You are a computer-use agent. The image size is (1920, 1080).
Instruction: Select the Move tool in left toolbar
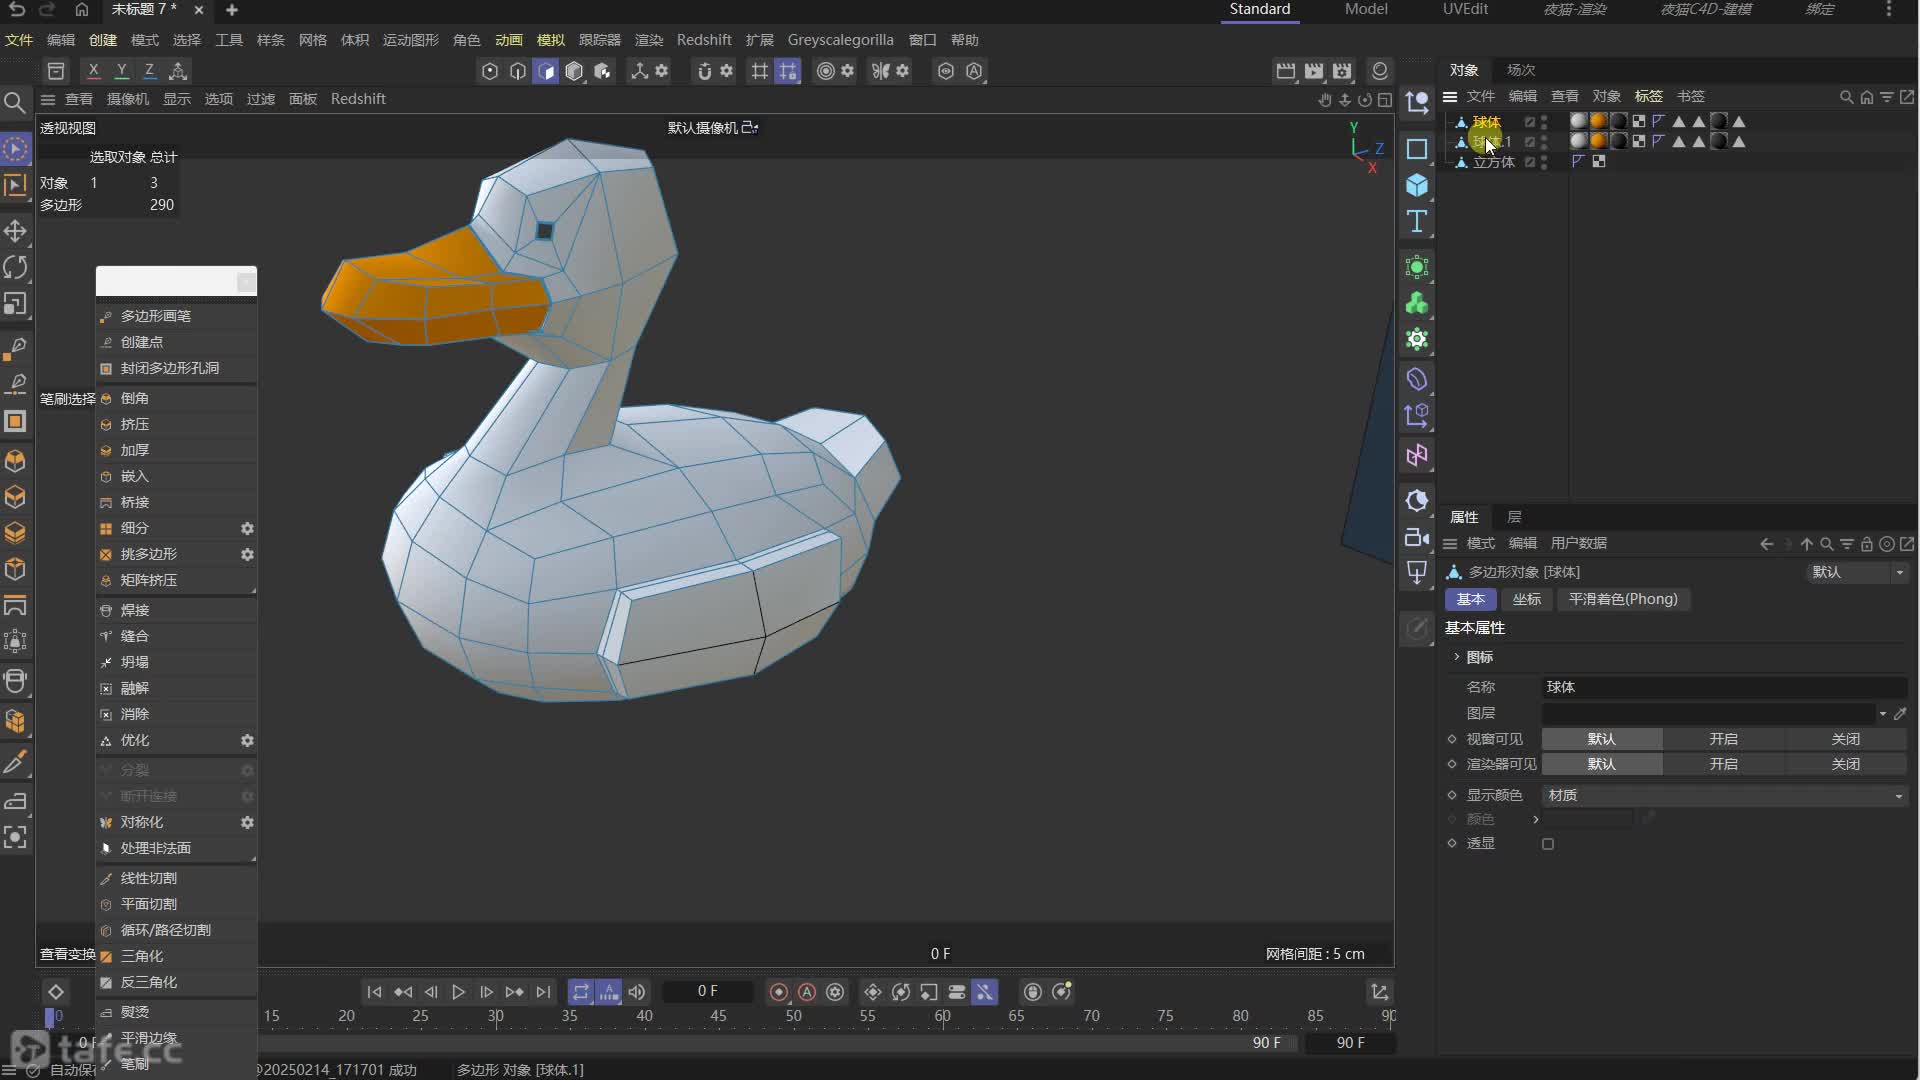click(15, 231)
